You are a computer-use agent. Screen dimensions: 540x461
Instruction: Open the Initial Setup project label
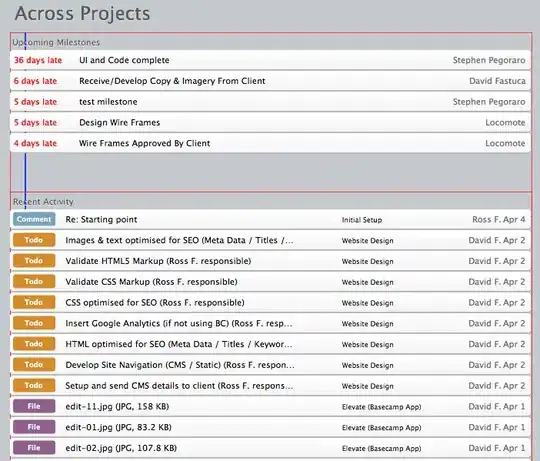(362, 220)
